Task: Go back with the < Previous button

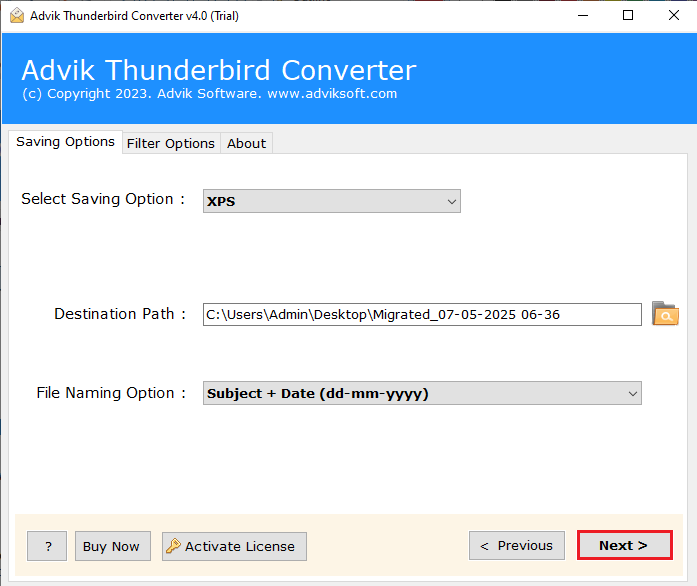Action: (517, 546)
